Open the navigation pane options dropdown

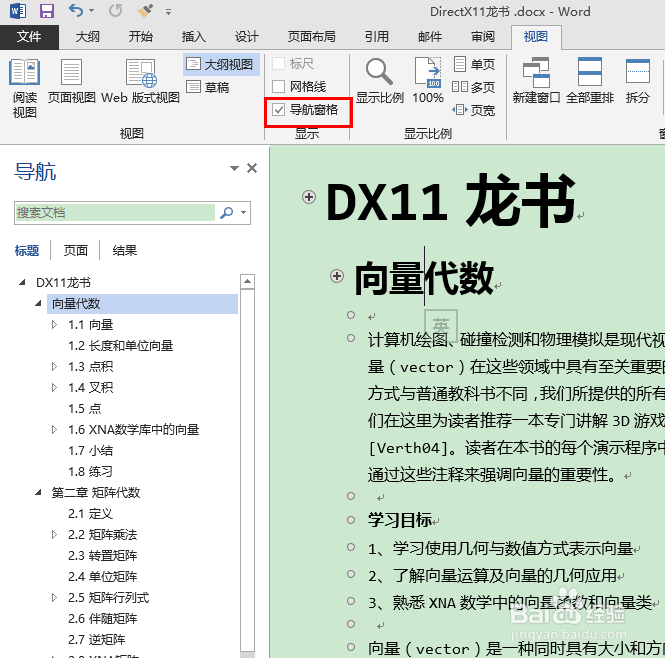[x=234, y=168]
